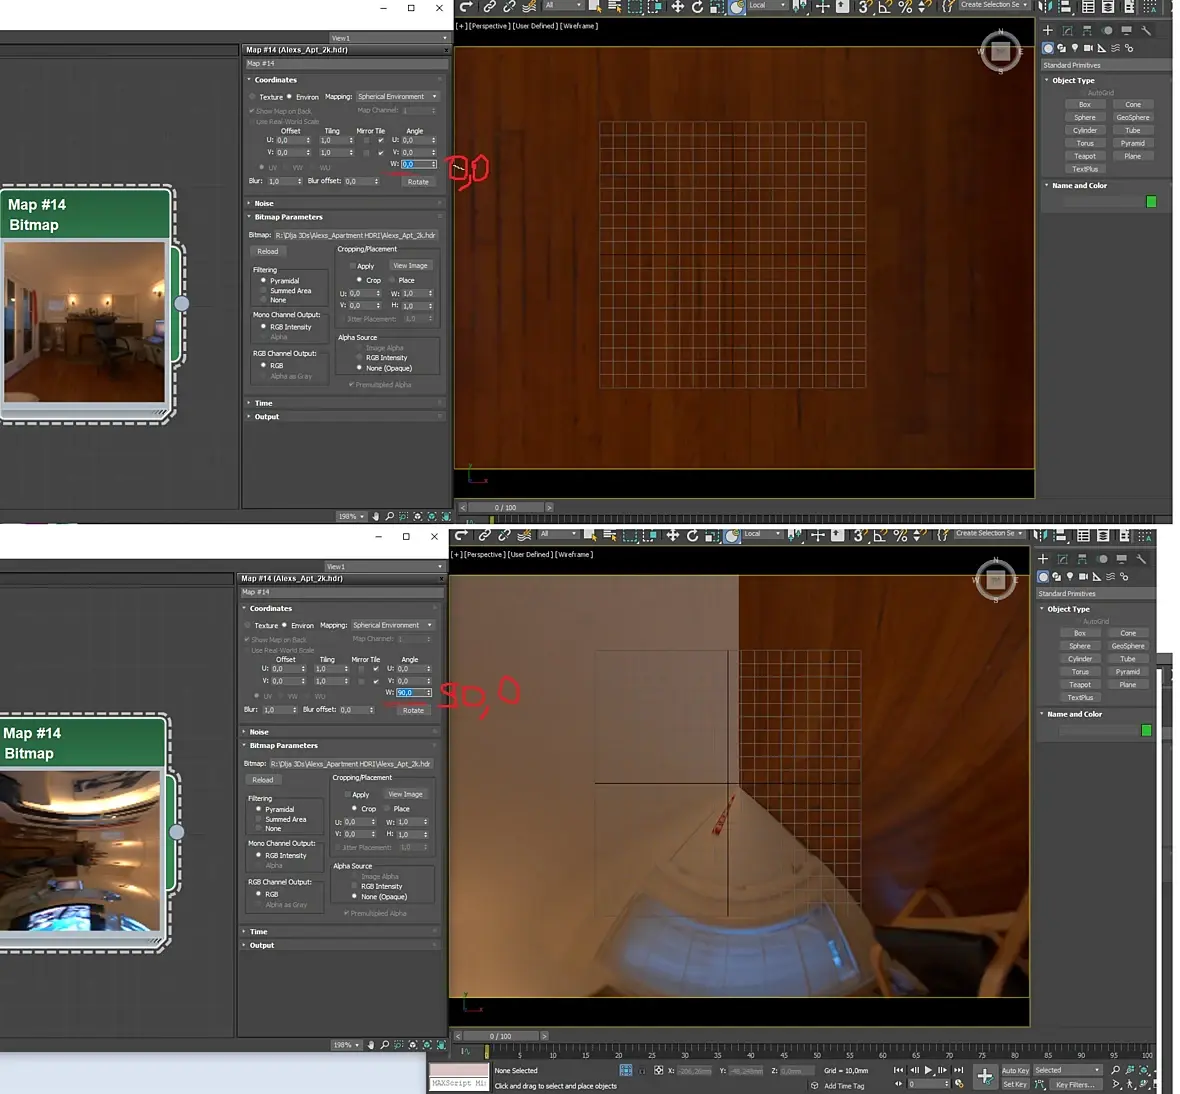Toggle Key Mode beside the frame number field

899,1083
